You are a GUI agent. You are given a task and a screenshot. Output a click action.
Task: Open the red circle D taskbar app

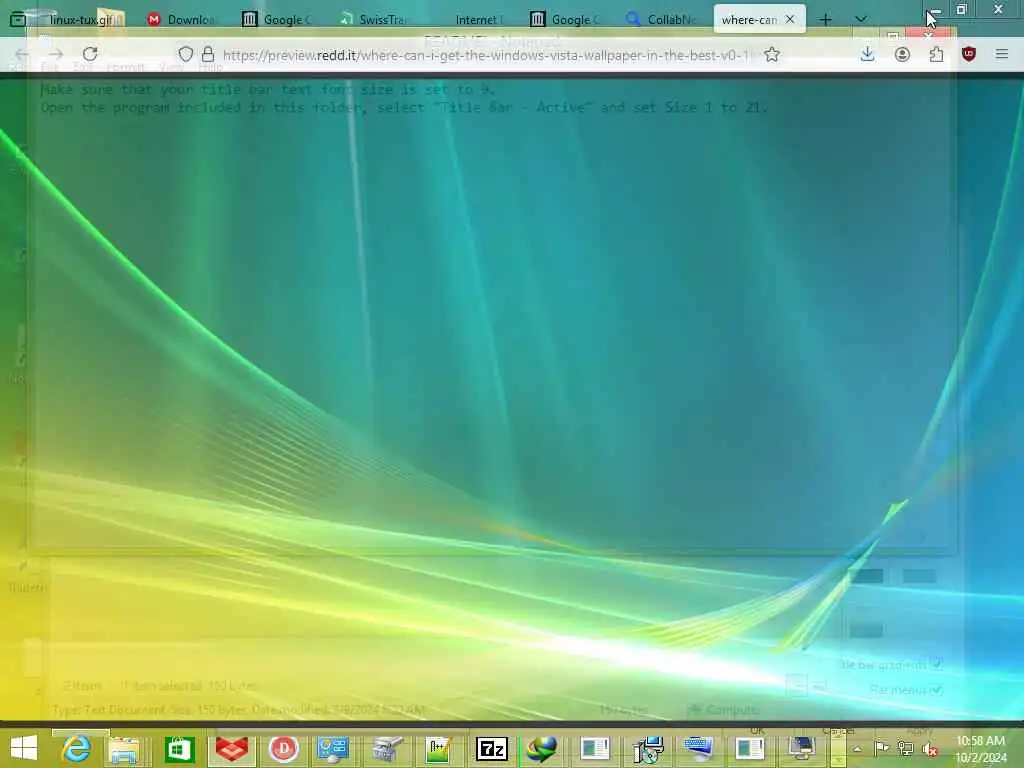pyautogui.click(x=283, y=748)
